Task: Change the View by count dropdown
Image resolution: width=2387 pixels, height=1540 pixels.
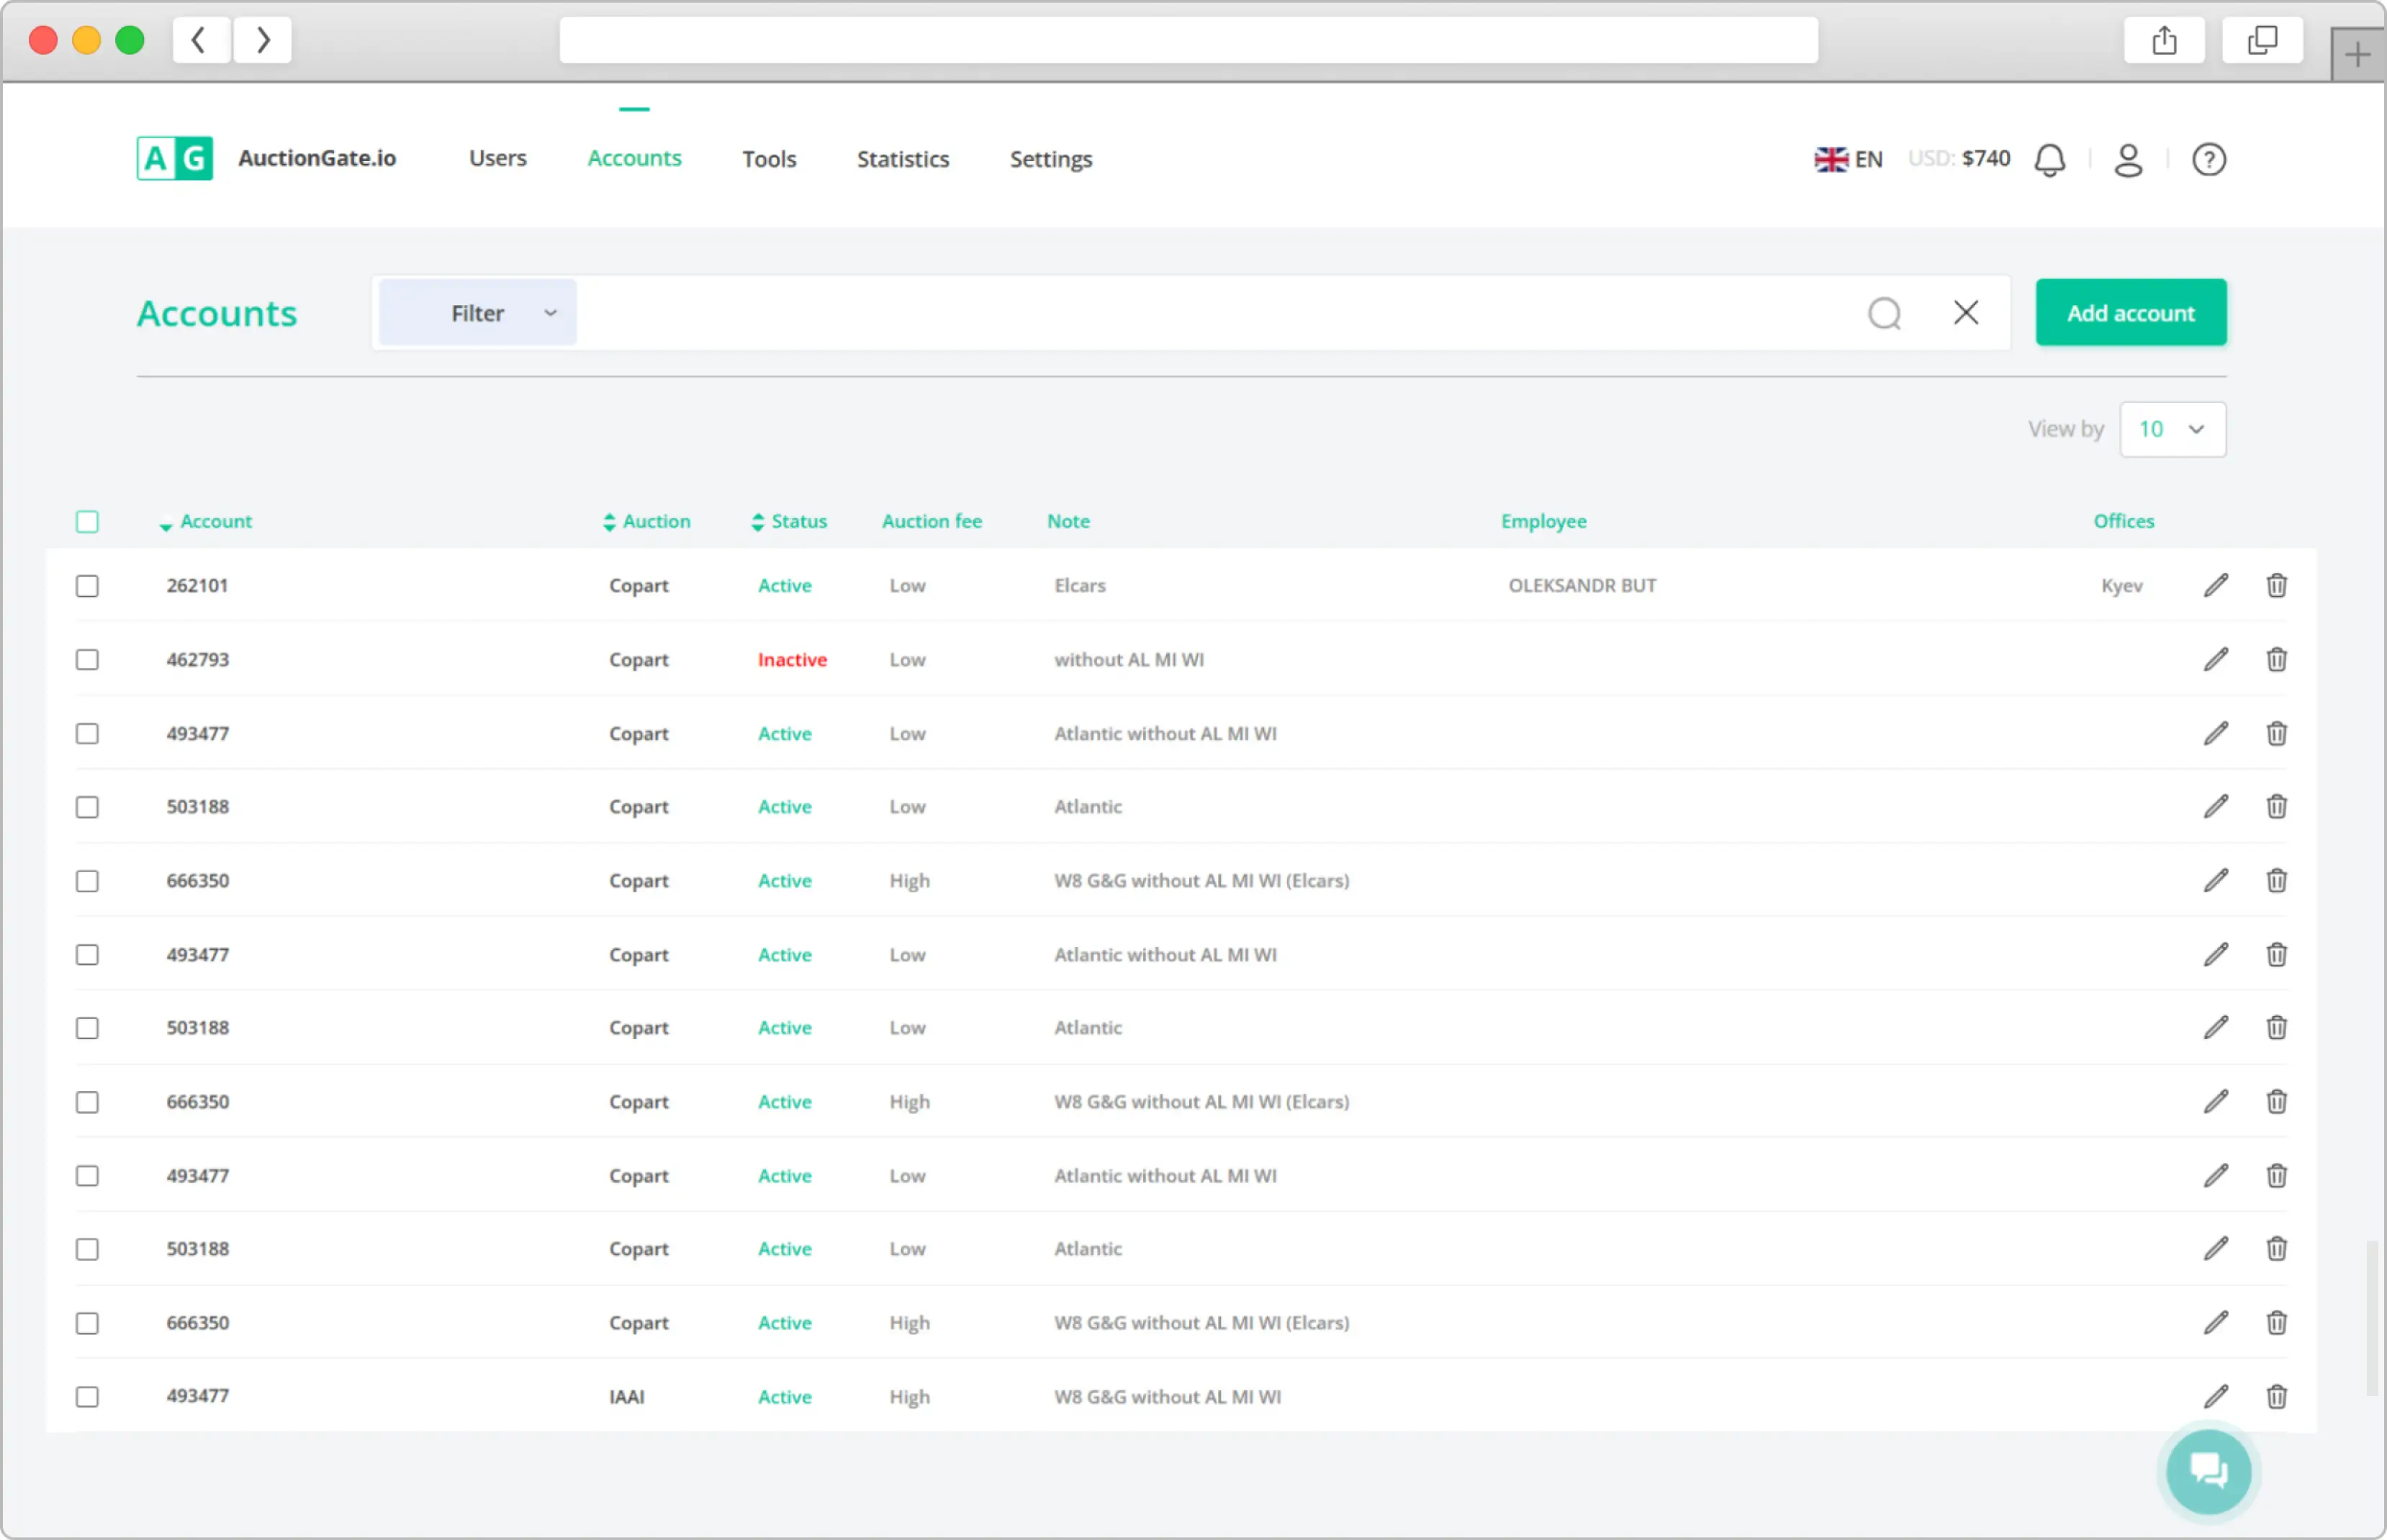Action: [2172, 429]
